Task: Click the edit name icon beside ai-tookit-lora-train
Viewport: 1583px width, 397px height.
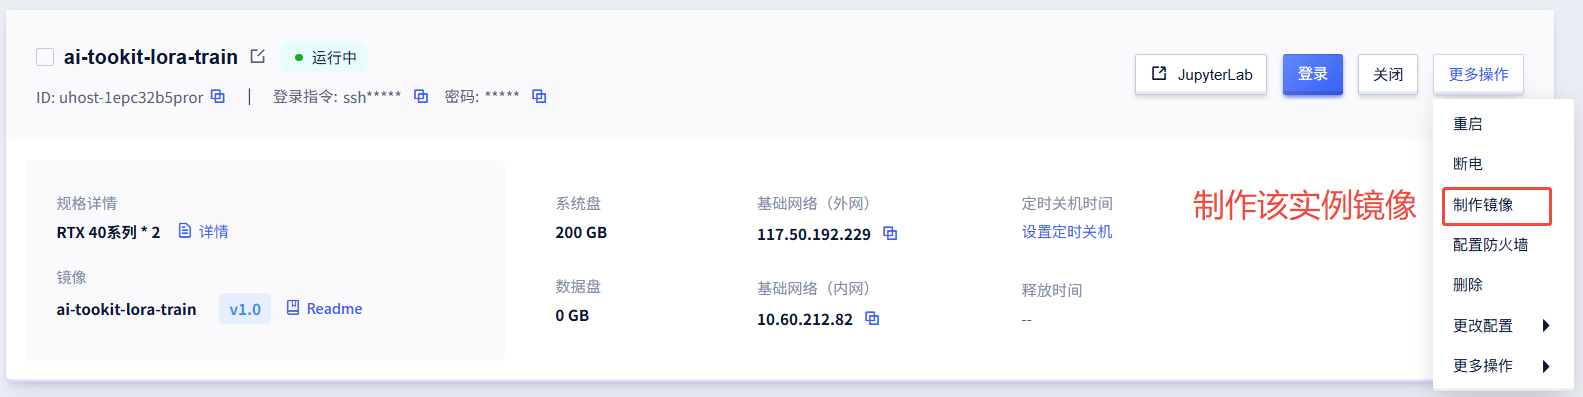Action: click(x=258, y=57)
